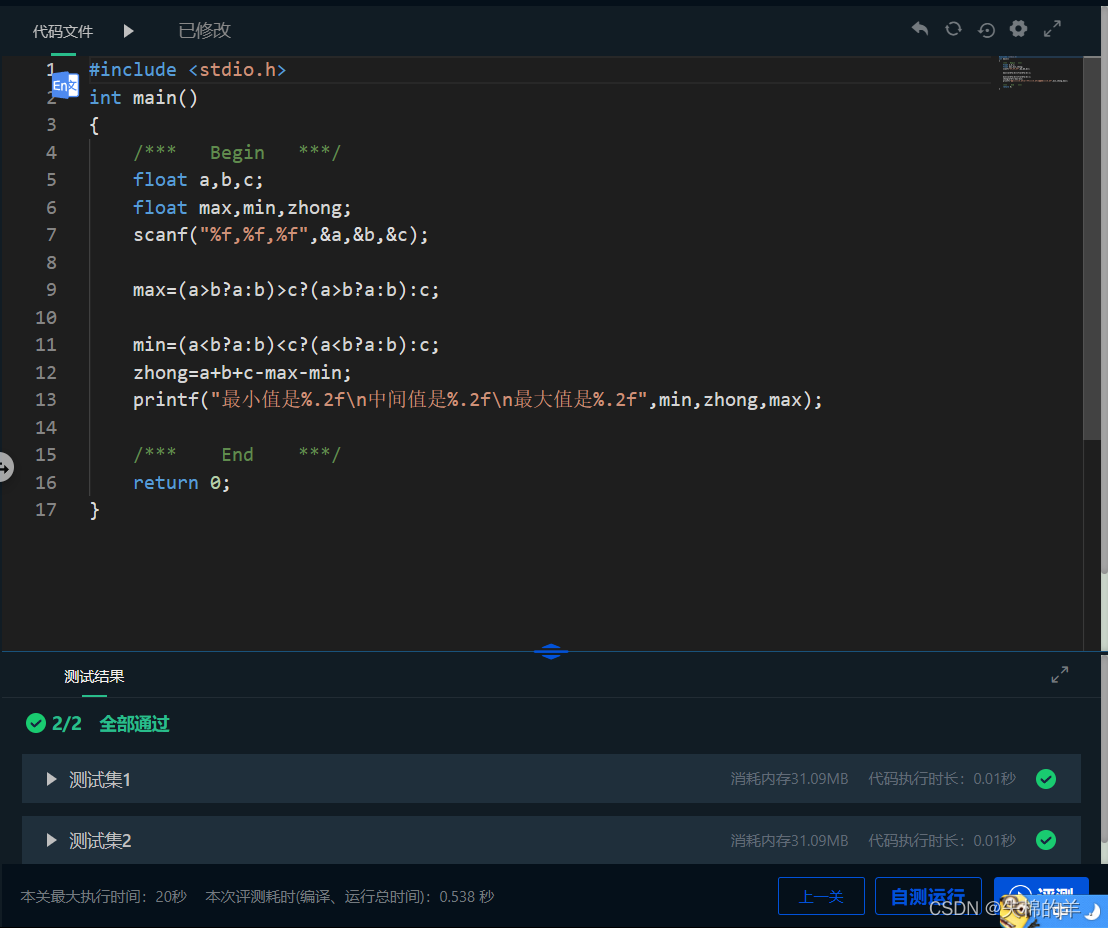Click the refresh sync icon in toolbar
The image size is (1108, 928).
pos(953,29)
